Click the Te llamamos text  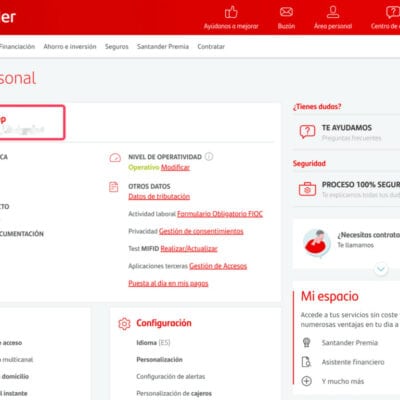click(355, 245)
